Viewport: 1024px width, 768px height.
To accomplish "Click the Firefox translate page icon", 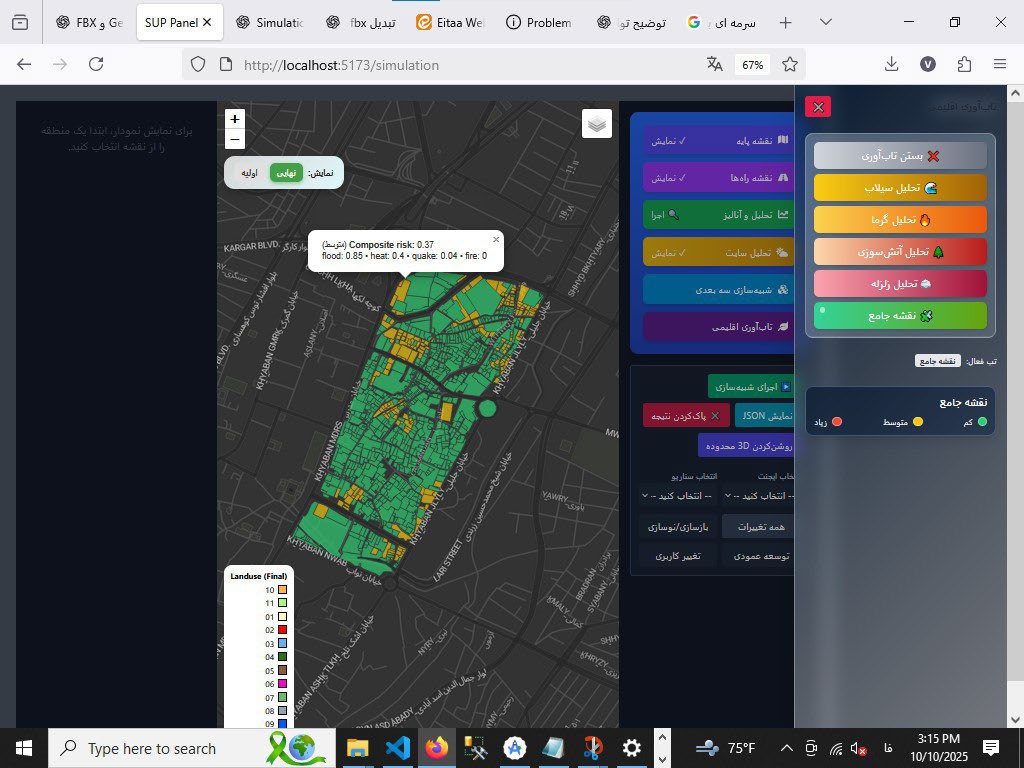I will (714, 64).
